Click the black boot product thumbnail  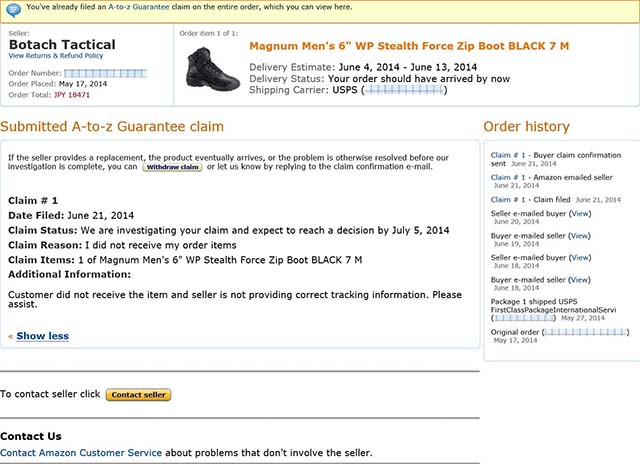(212, 69)
